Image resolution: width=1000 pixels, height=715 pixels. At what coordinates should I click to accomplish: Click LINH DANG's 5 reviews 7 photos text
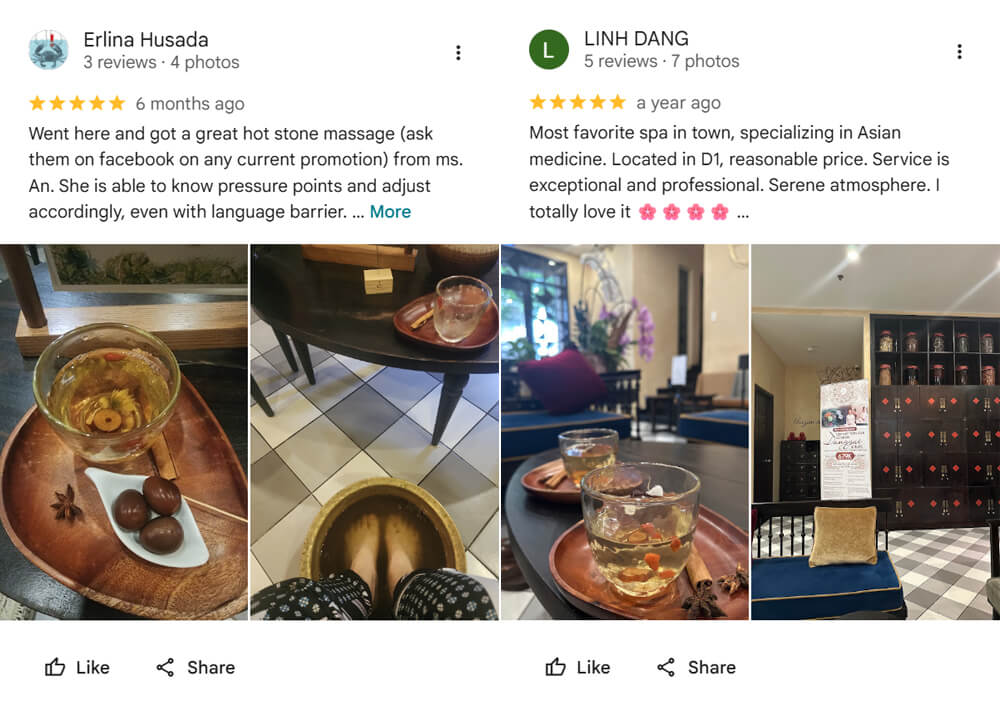tap(661, 61)
